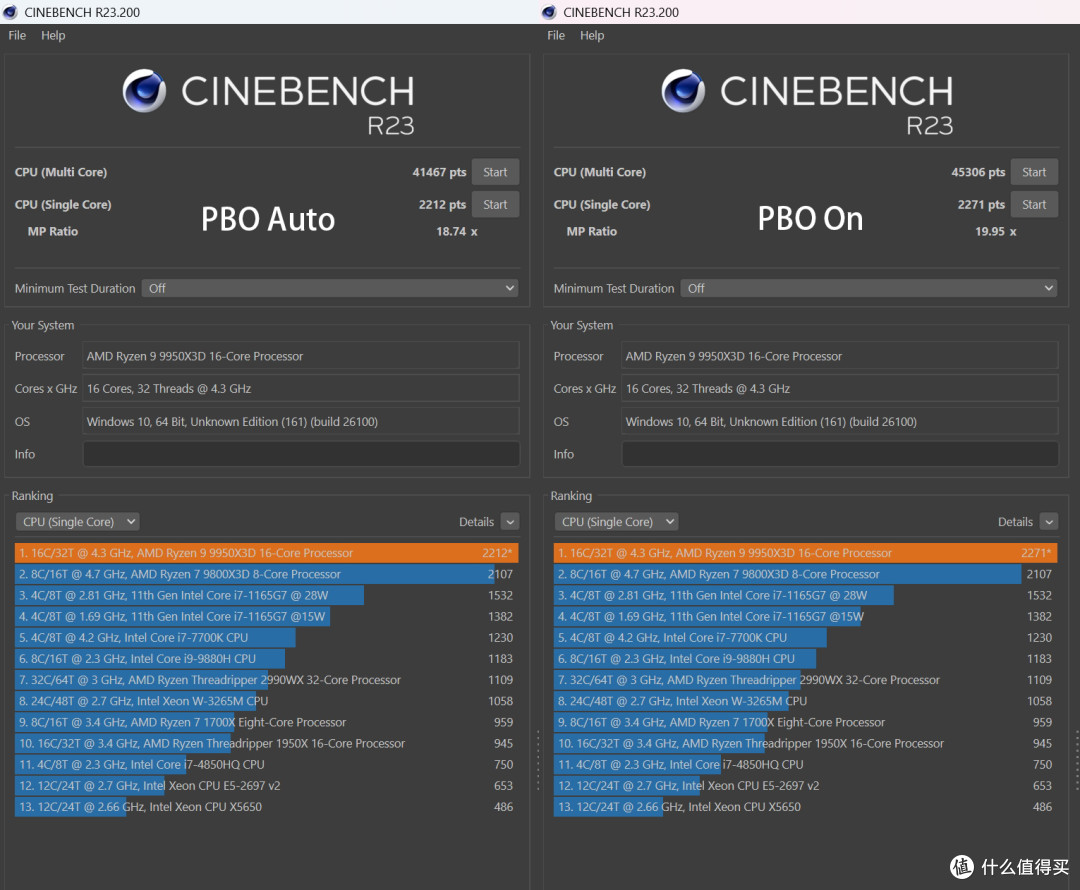Screen dimensions: 1080x890
Task: Select Xeon W-3265M row in left ranking
Action: 267,701
